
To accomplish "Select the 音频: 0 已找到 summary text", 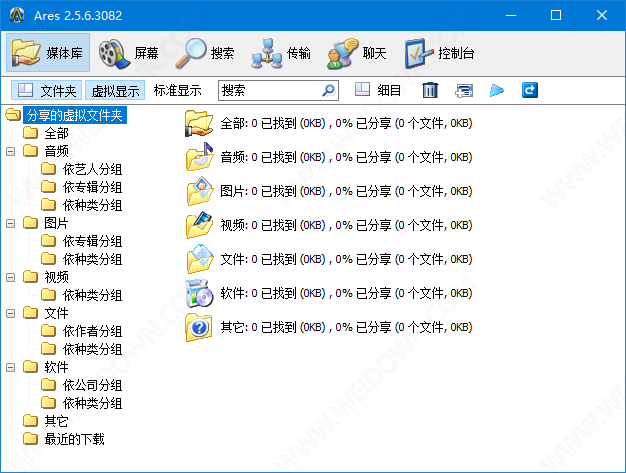I will (x=346, y=157).
